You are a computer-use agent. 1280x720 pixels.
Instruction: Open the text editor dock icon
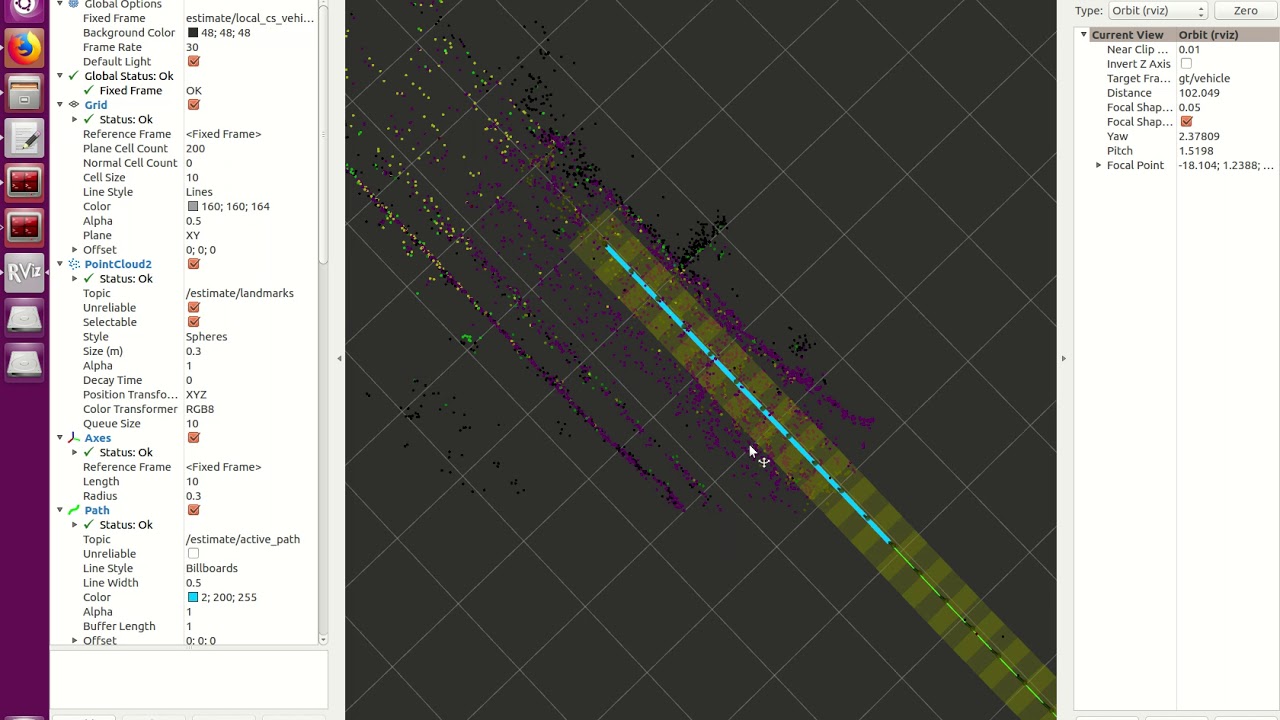(24, 139)
